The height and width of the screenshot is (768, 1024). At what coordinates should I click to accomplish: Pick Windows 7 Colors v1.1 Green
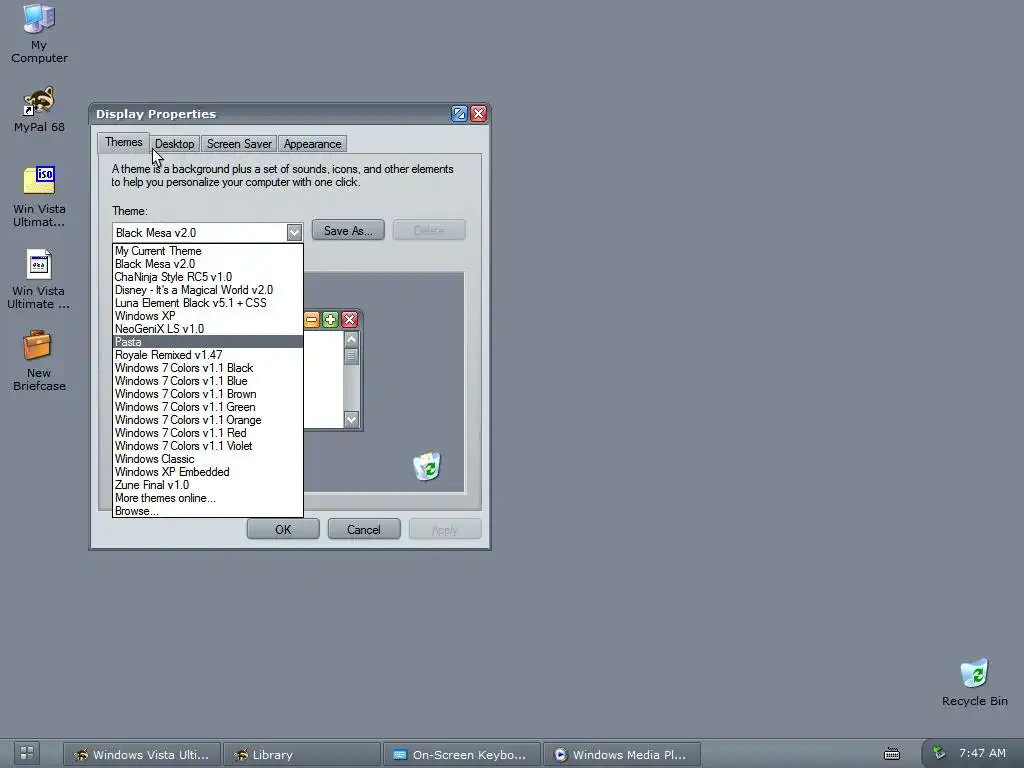[208, 408]
